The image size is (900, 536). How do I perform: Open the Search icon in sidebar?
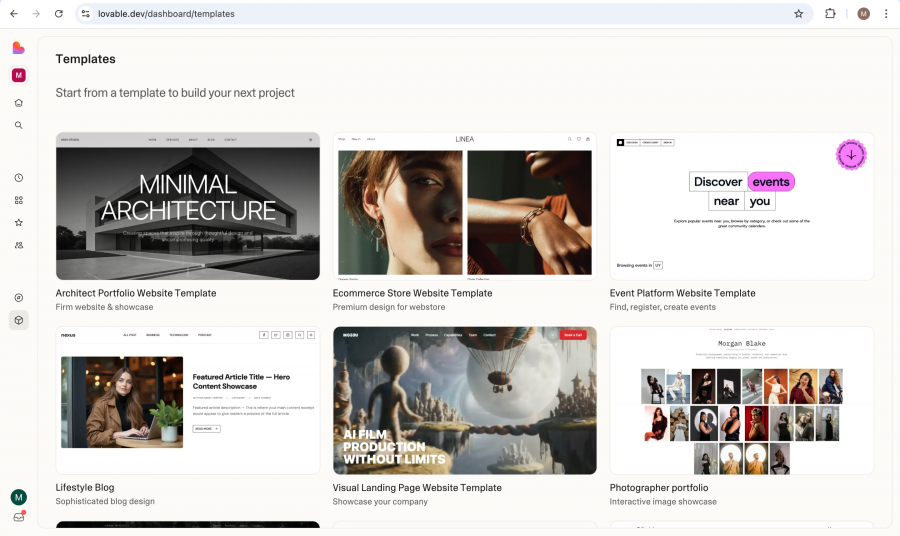[19, 126]
